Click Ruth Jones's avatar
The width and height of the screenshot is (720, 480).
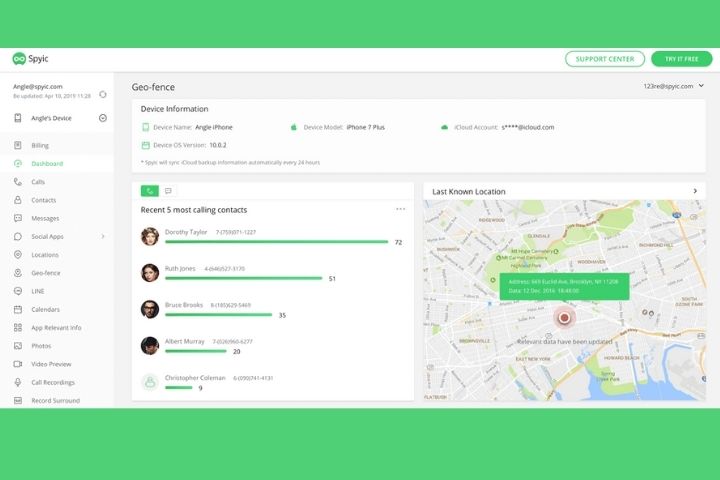[x=150, y=273]
